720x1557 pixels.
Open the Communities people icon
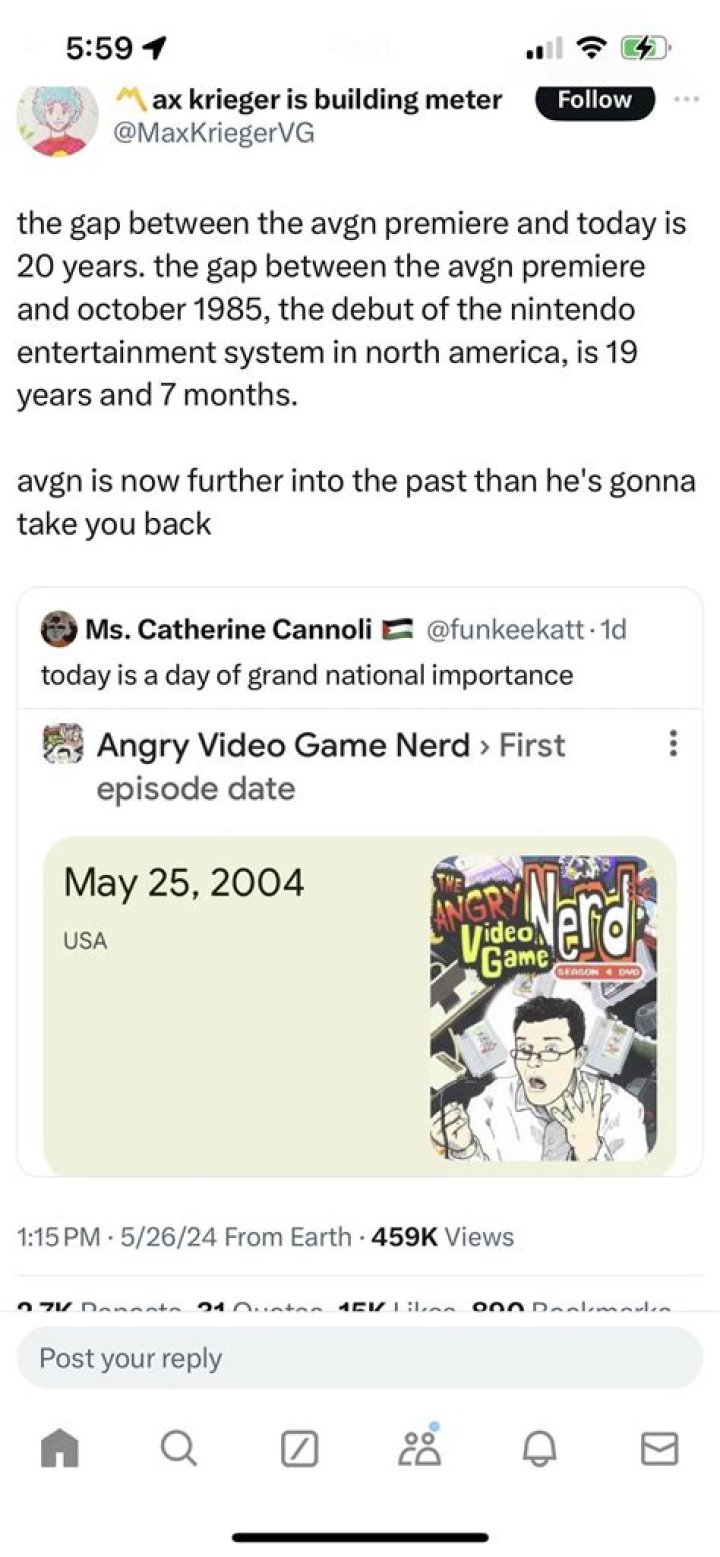click(419, 1447)
